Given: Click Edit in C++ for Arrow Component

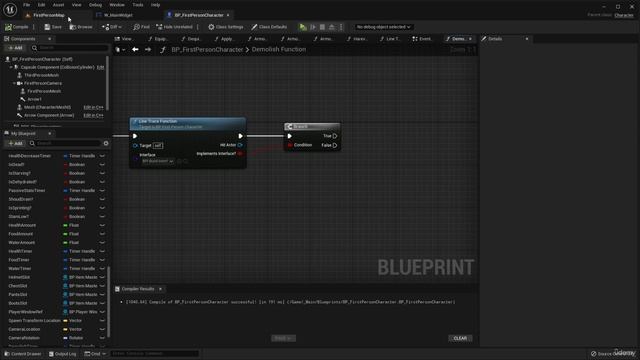Looking at the screenshot, I should (93, 116).
